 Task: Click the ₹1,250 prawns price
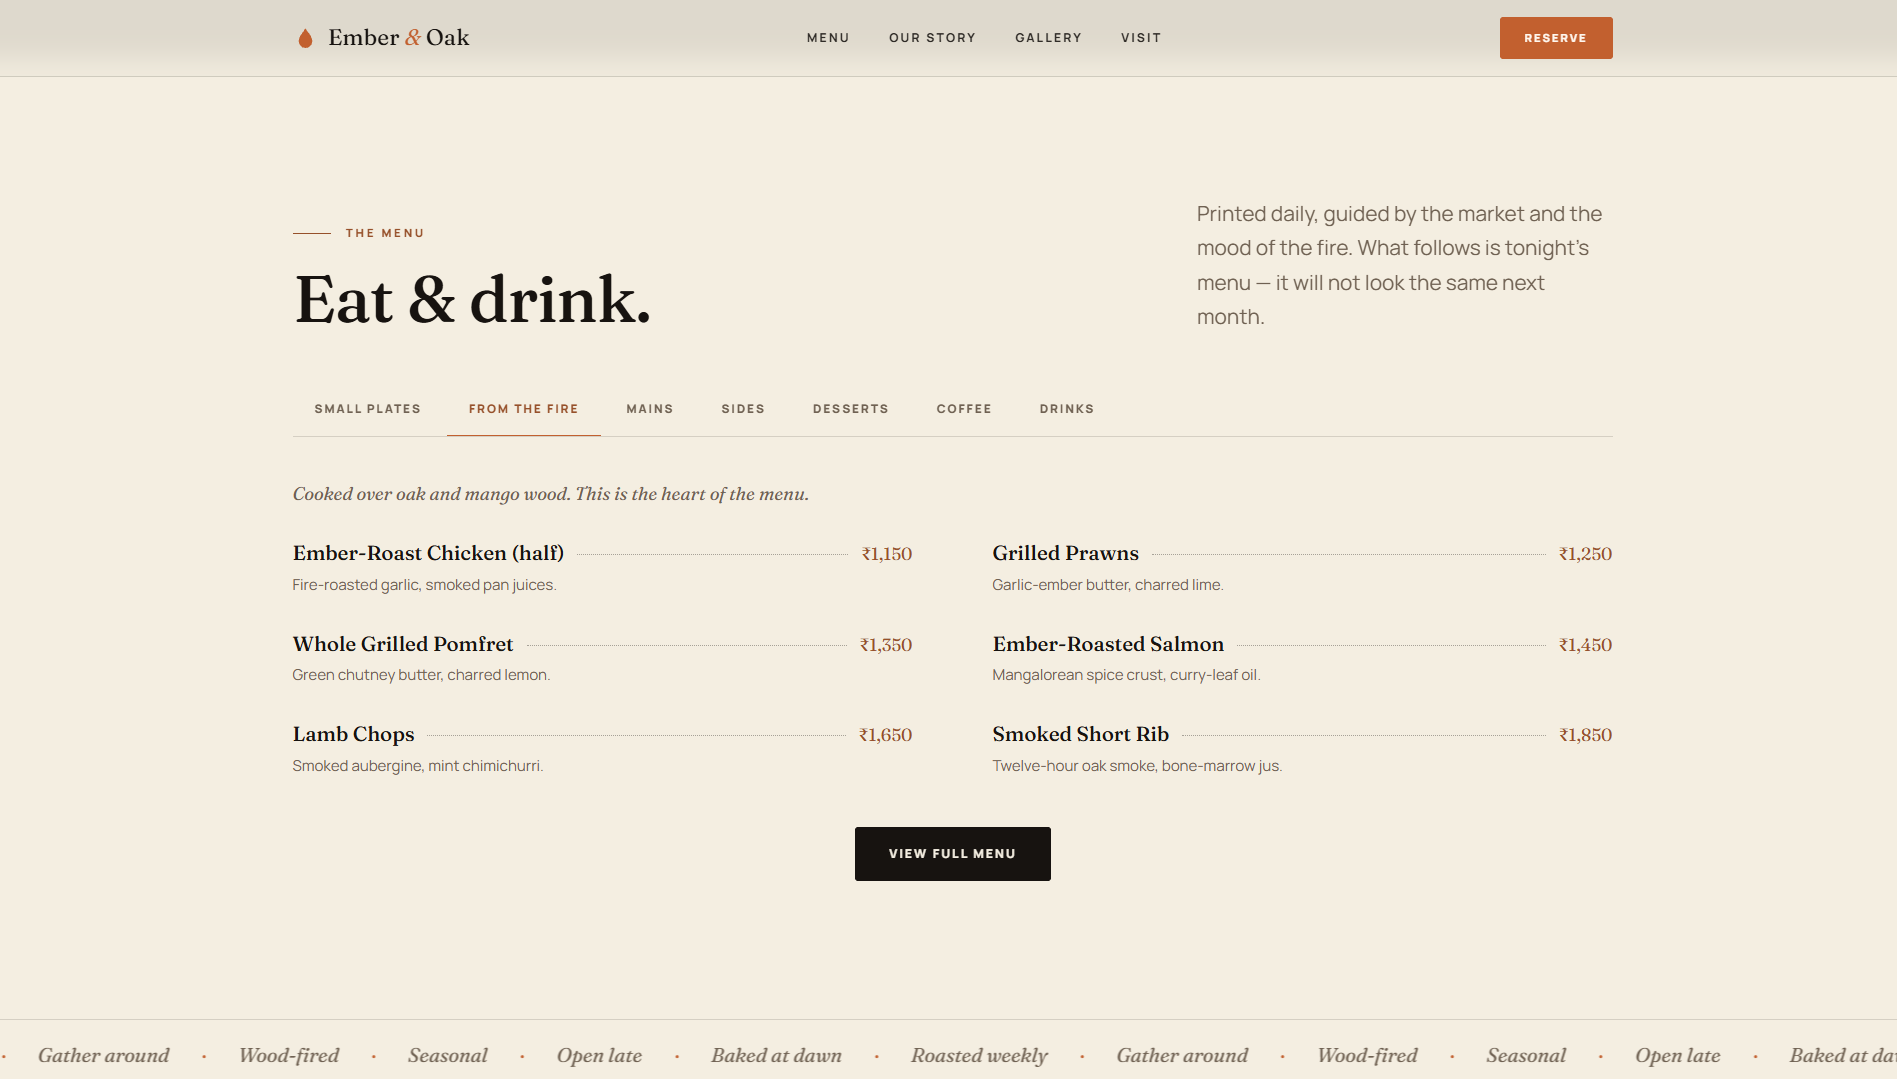click(x=1586, y=554)
